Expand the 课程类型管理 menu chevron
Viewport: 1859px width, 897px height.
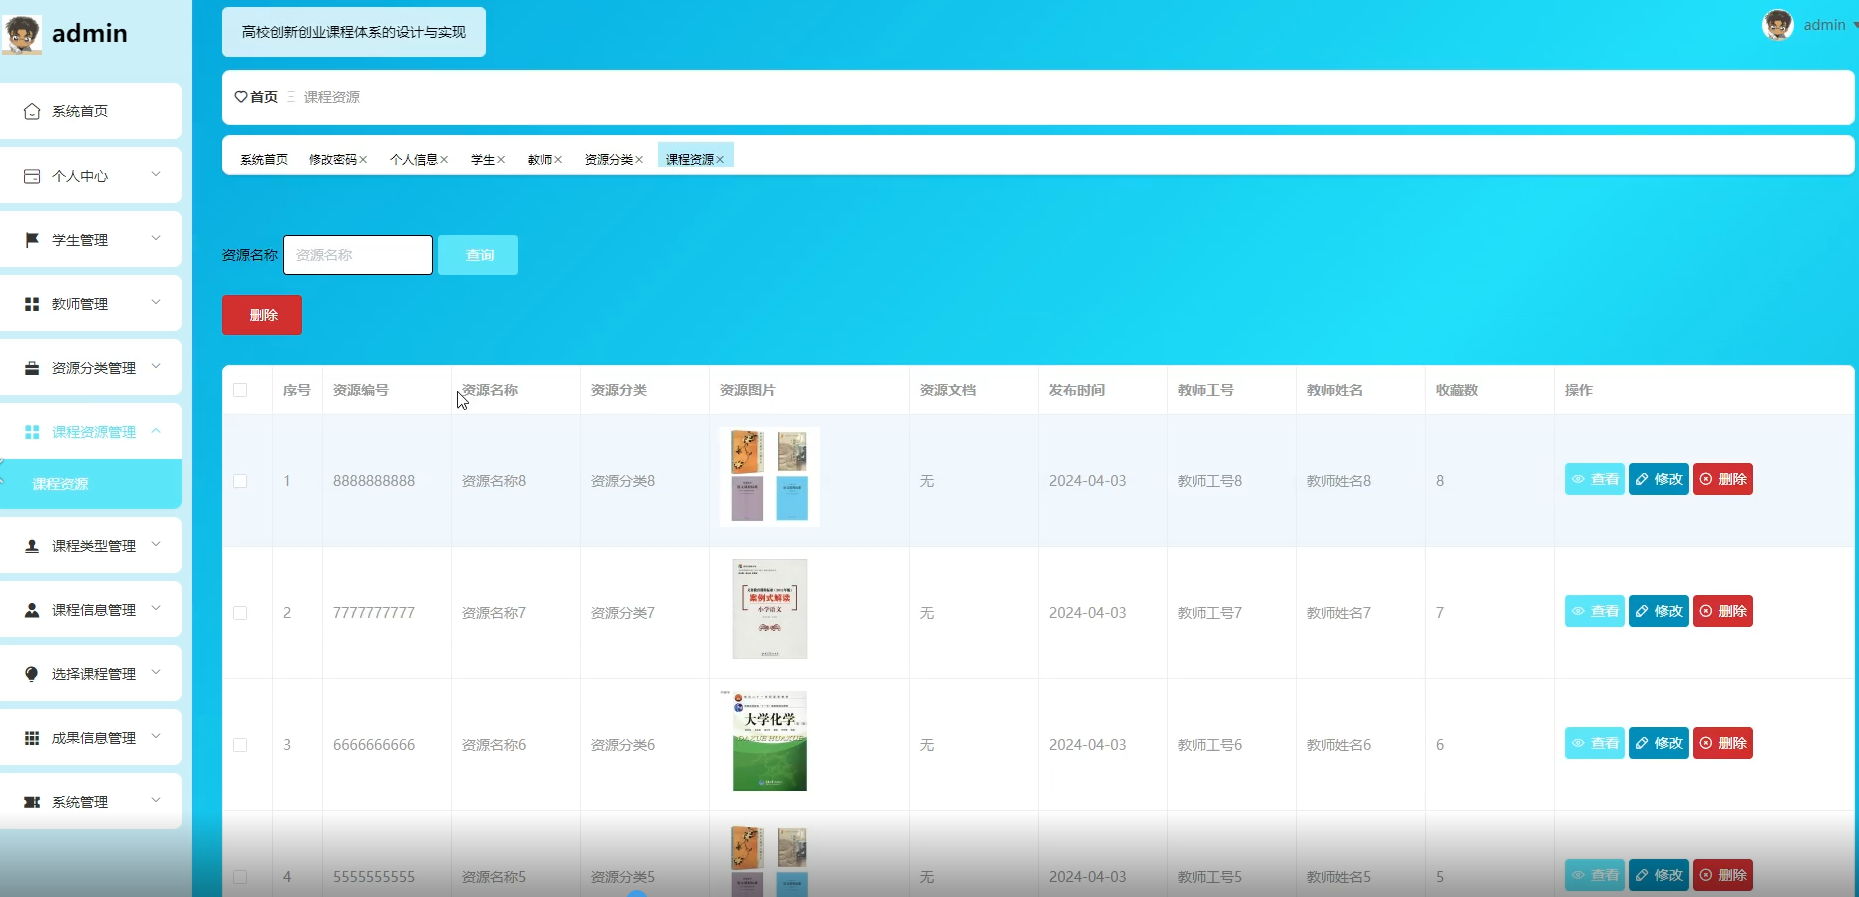click(x=156, y=544)
